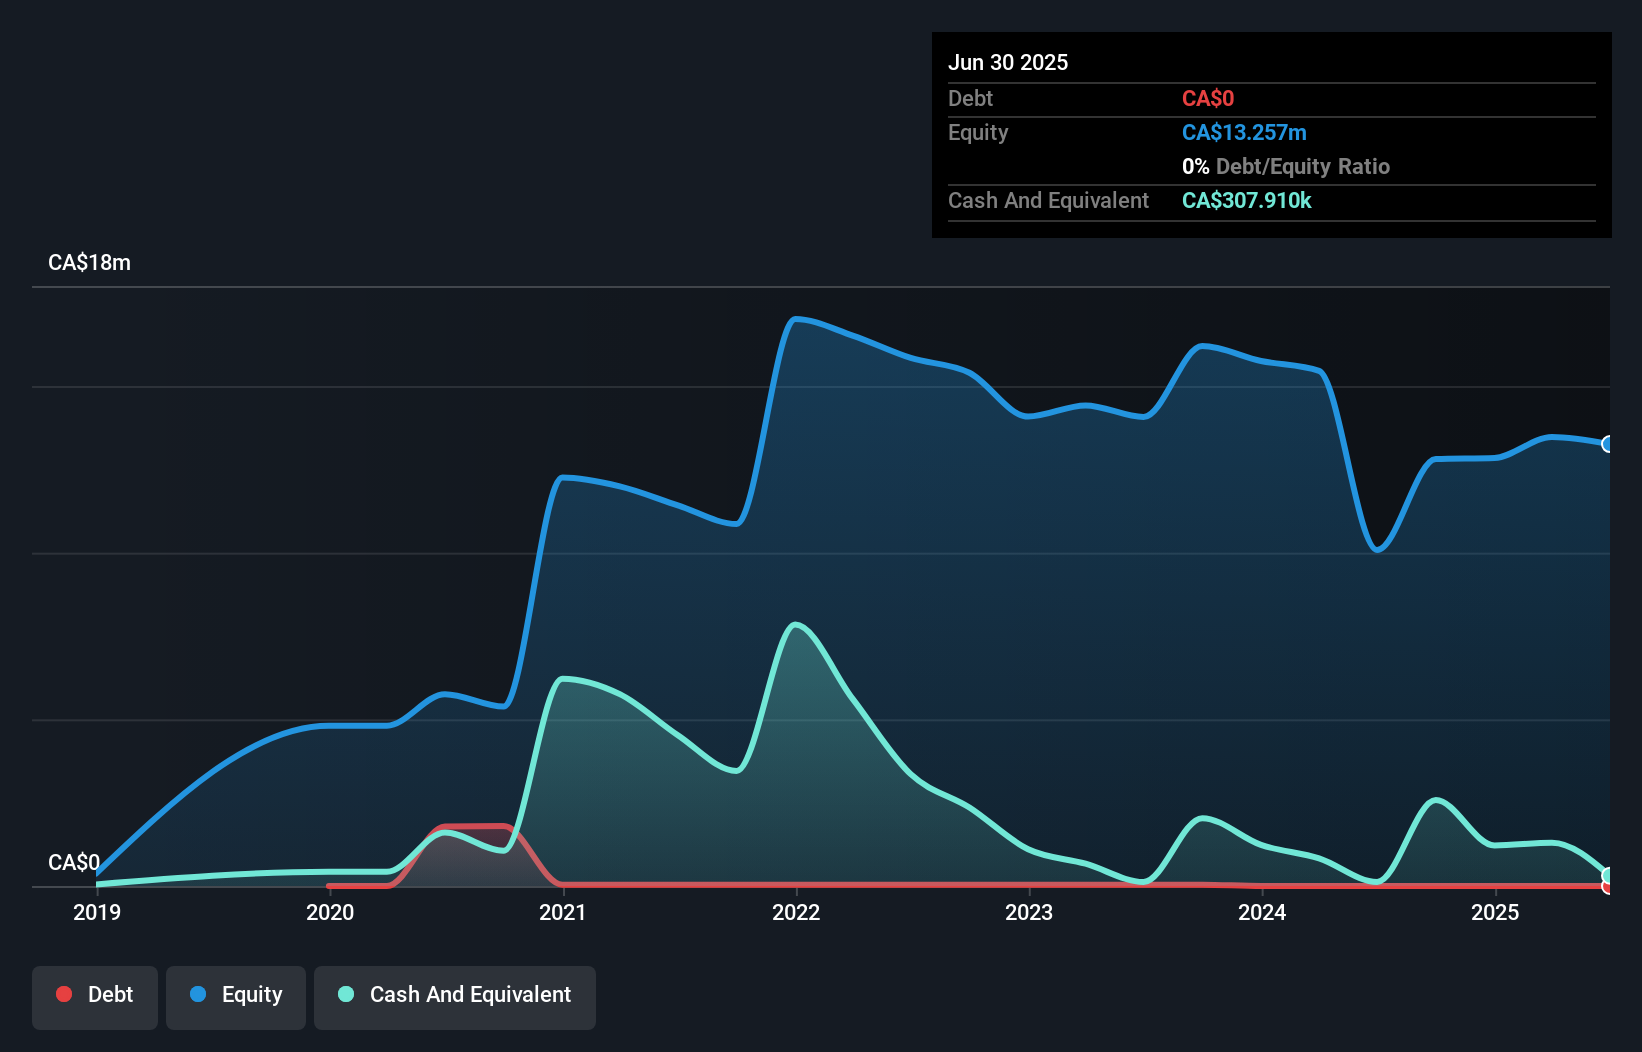
Task: Click the 0% Debt/Equity Ratio text
Action: [x=1286, y=166]
